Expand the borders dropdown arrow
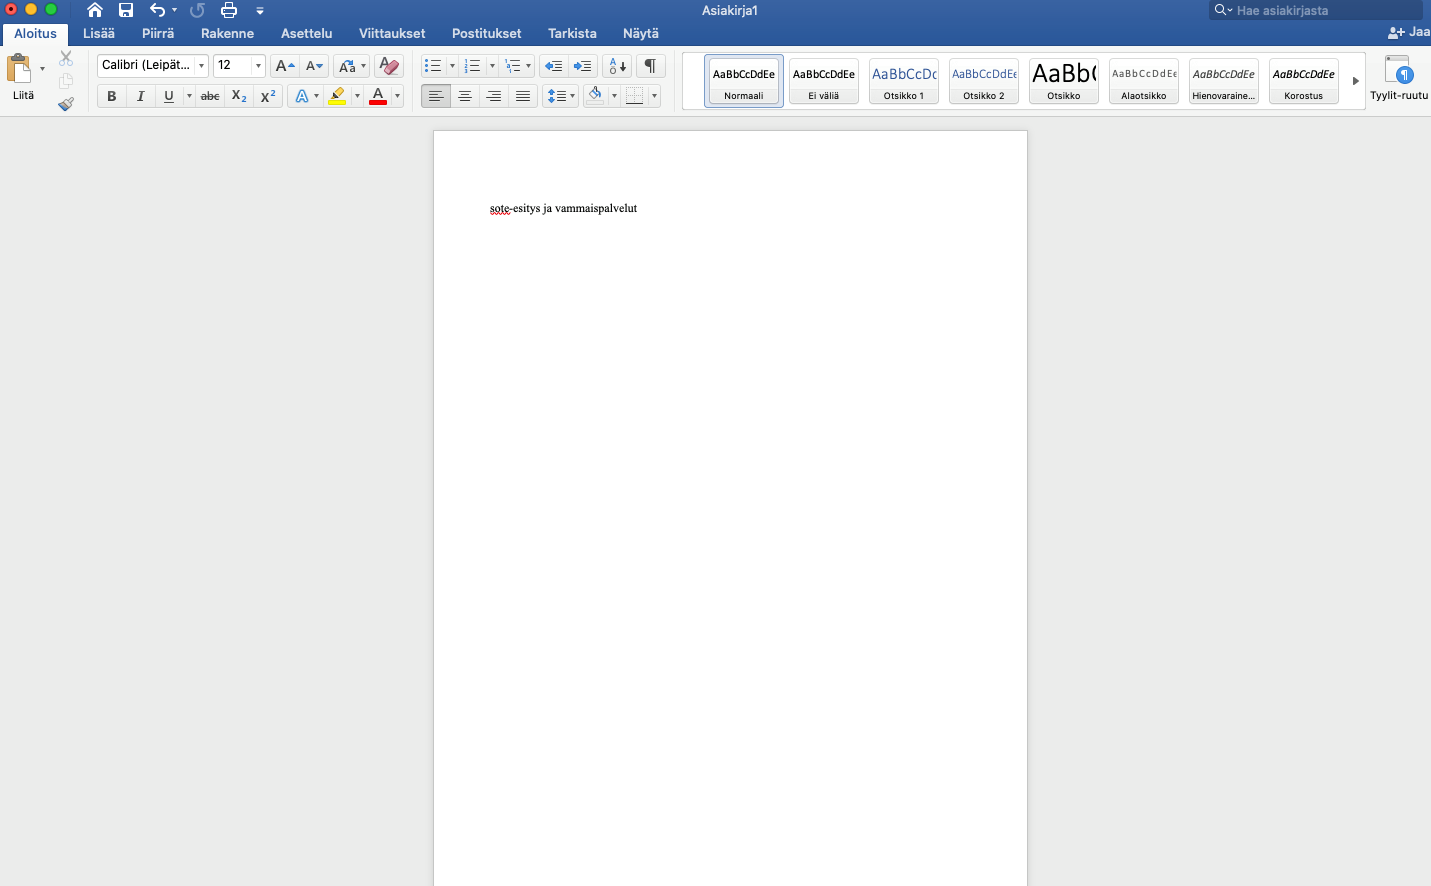This screenshot has height=886, width=1431. (654, 96)
